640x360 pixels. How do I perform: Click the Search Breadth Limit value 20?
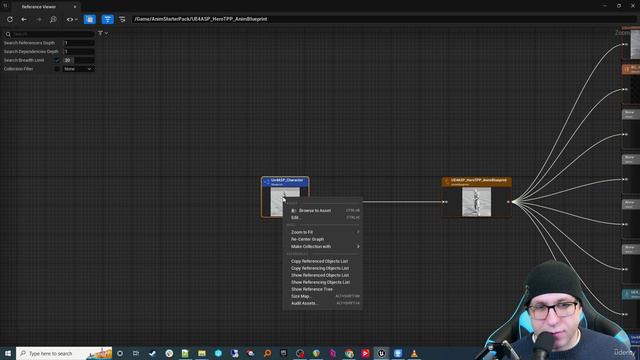pyautogui.click(x=79, y=60)
